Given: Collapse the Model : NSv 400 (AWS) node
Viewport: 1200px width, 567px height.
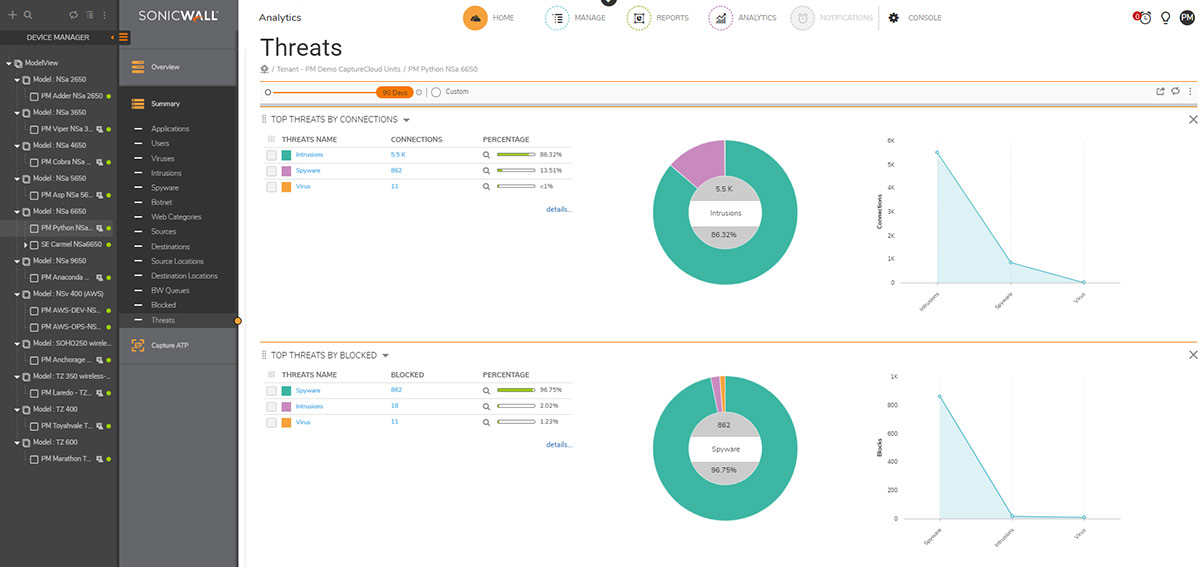Looking at the screenshot, I should (17, 294).
